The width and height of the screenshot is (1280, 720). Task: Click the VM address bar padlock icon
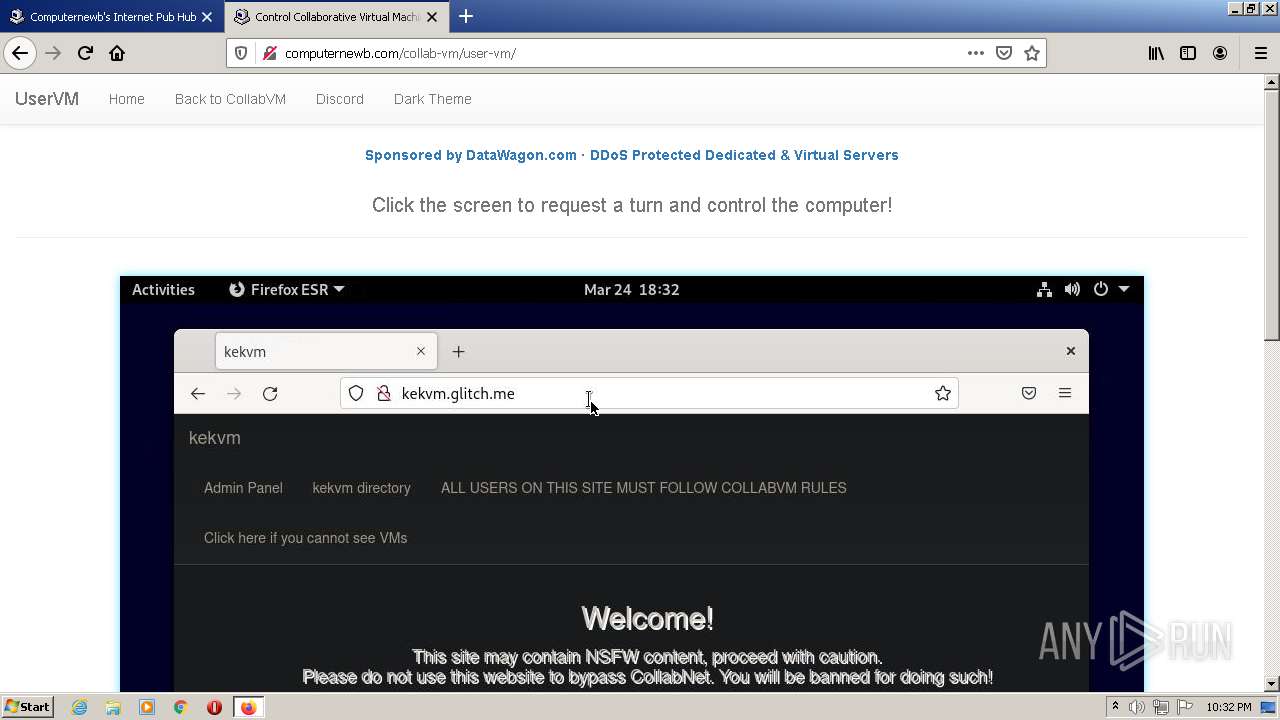(383, 393)
